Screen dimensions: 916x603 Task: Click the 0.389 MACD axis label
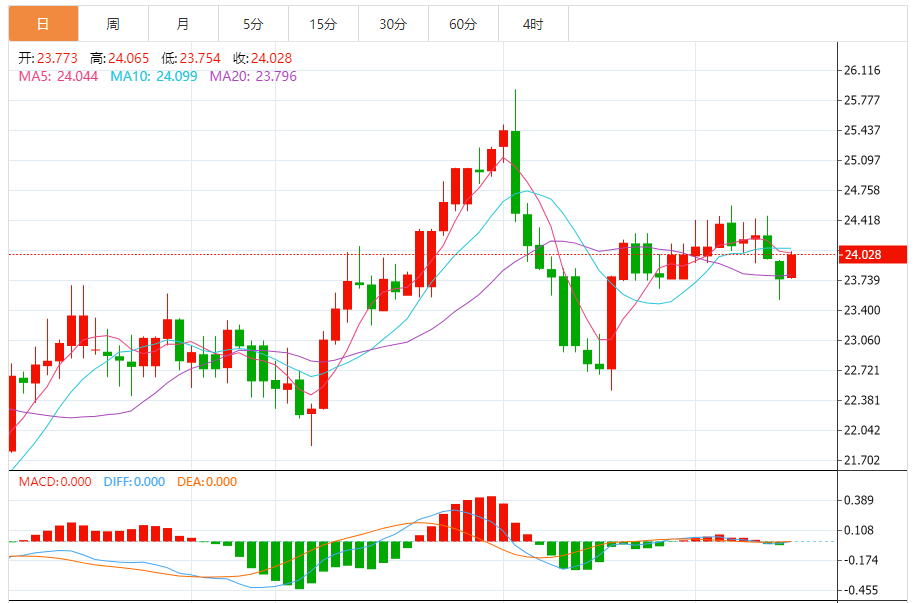coord(859,500)
